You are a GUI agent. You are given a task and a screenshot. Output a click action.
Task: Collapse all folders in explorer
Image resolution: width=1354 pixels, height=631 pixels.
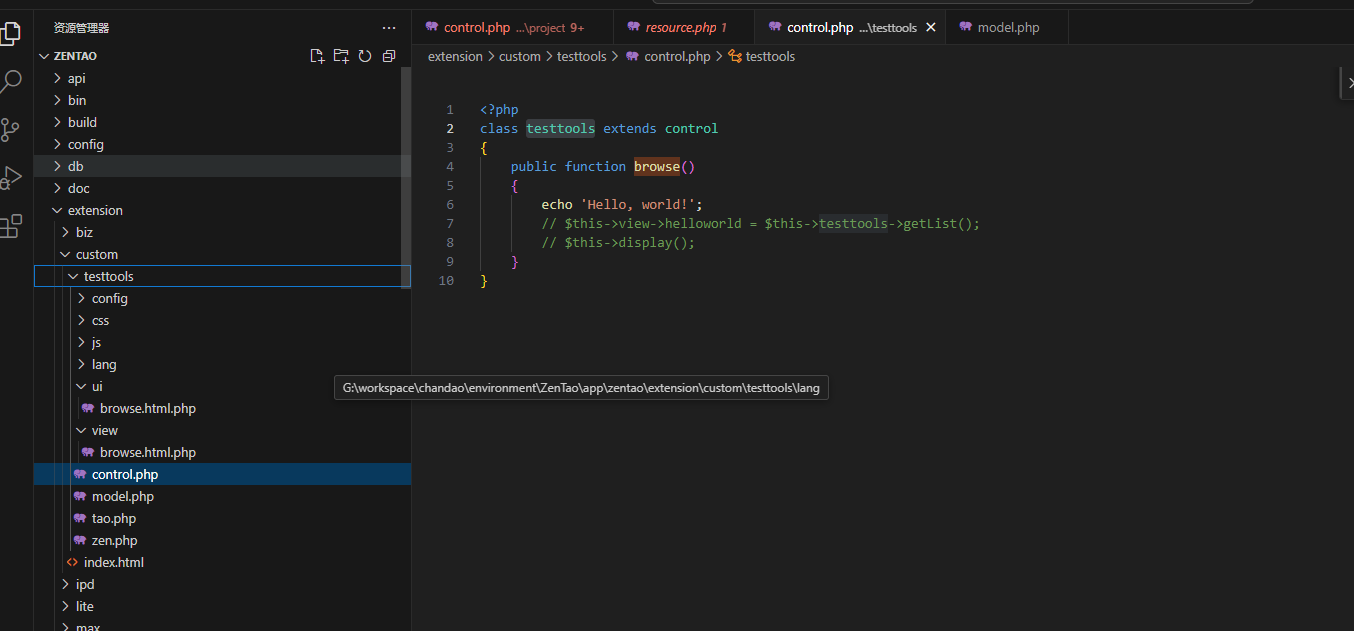point(389,56)
